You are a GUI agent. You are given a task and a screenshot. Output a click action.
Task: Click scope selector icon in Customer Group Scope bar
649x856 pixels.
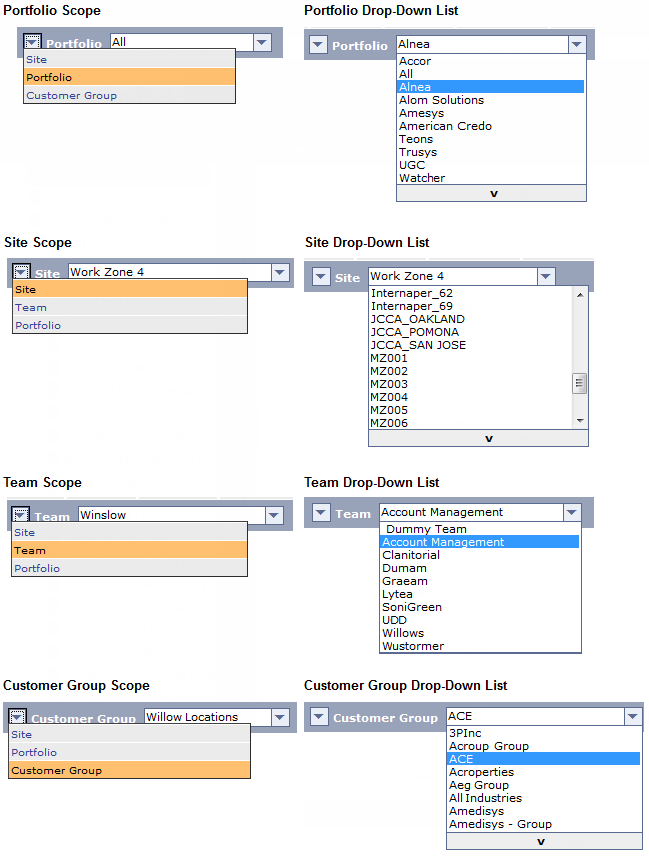[x=17, y=716]
